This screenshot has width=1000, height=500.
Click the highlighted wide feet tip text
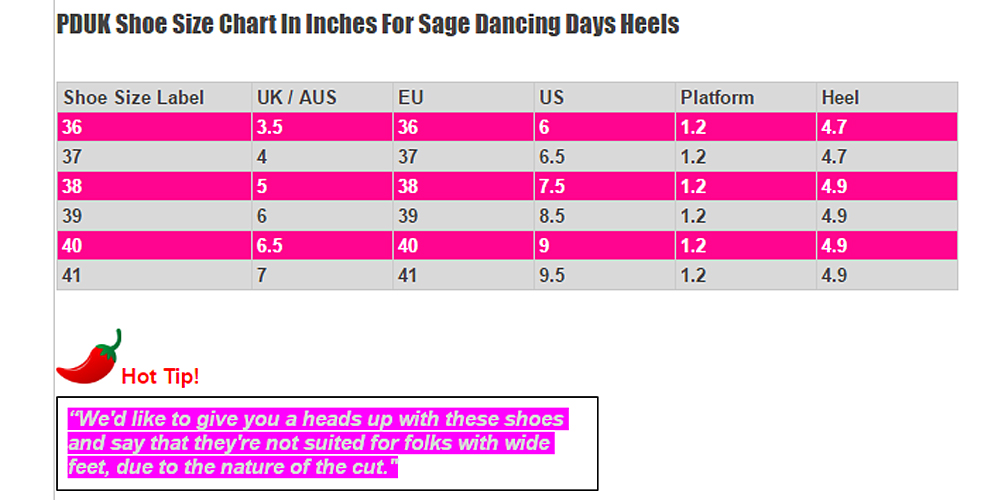tap(315, 442)
